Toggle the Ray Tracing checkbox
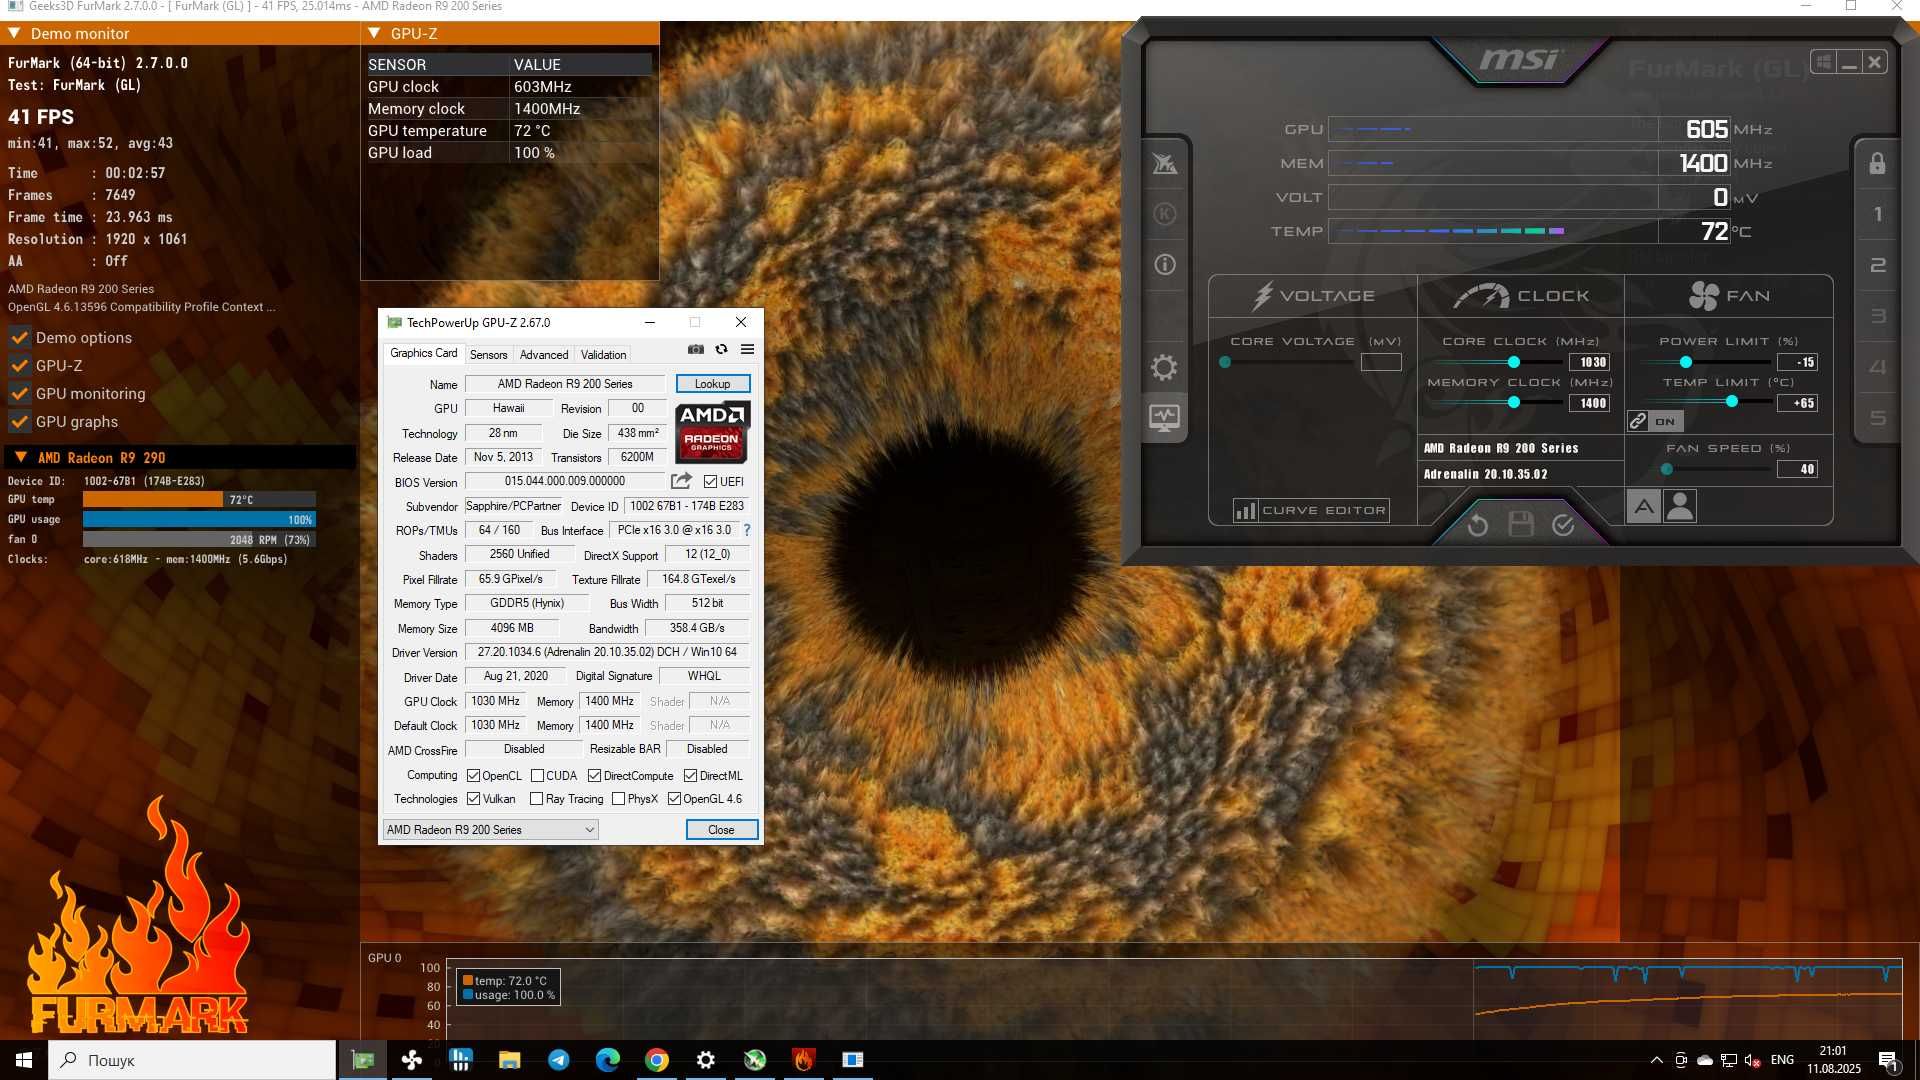The width and height of the screenshot is (1920, 1080). tap(537, 799)
